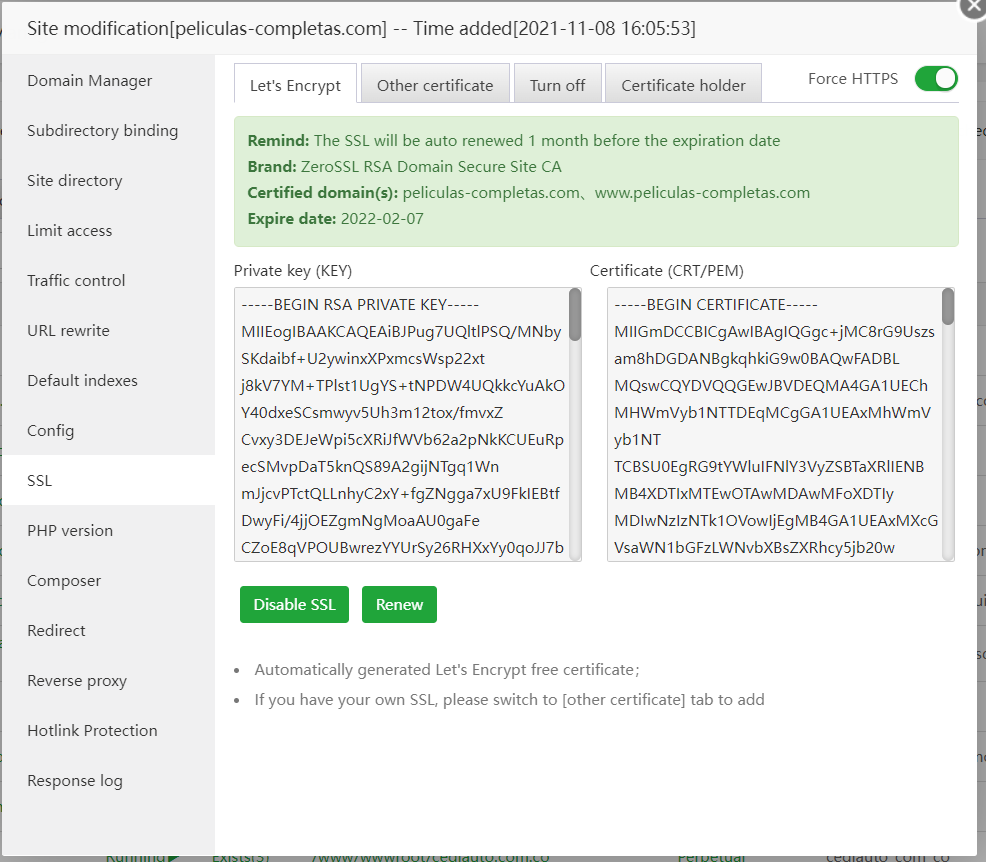Click the BEGIN CERTIFICATE line
The height and width of the screenshot is (862, 986).
(x=716, y=305)
